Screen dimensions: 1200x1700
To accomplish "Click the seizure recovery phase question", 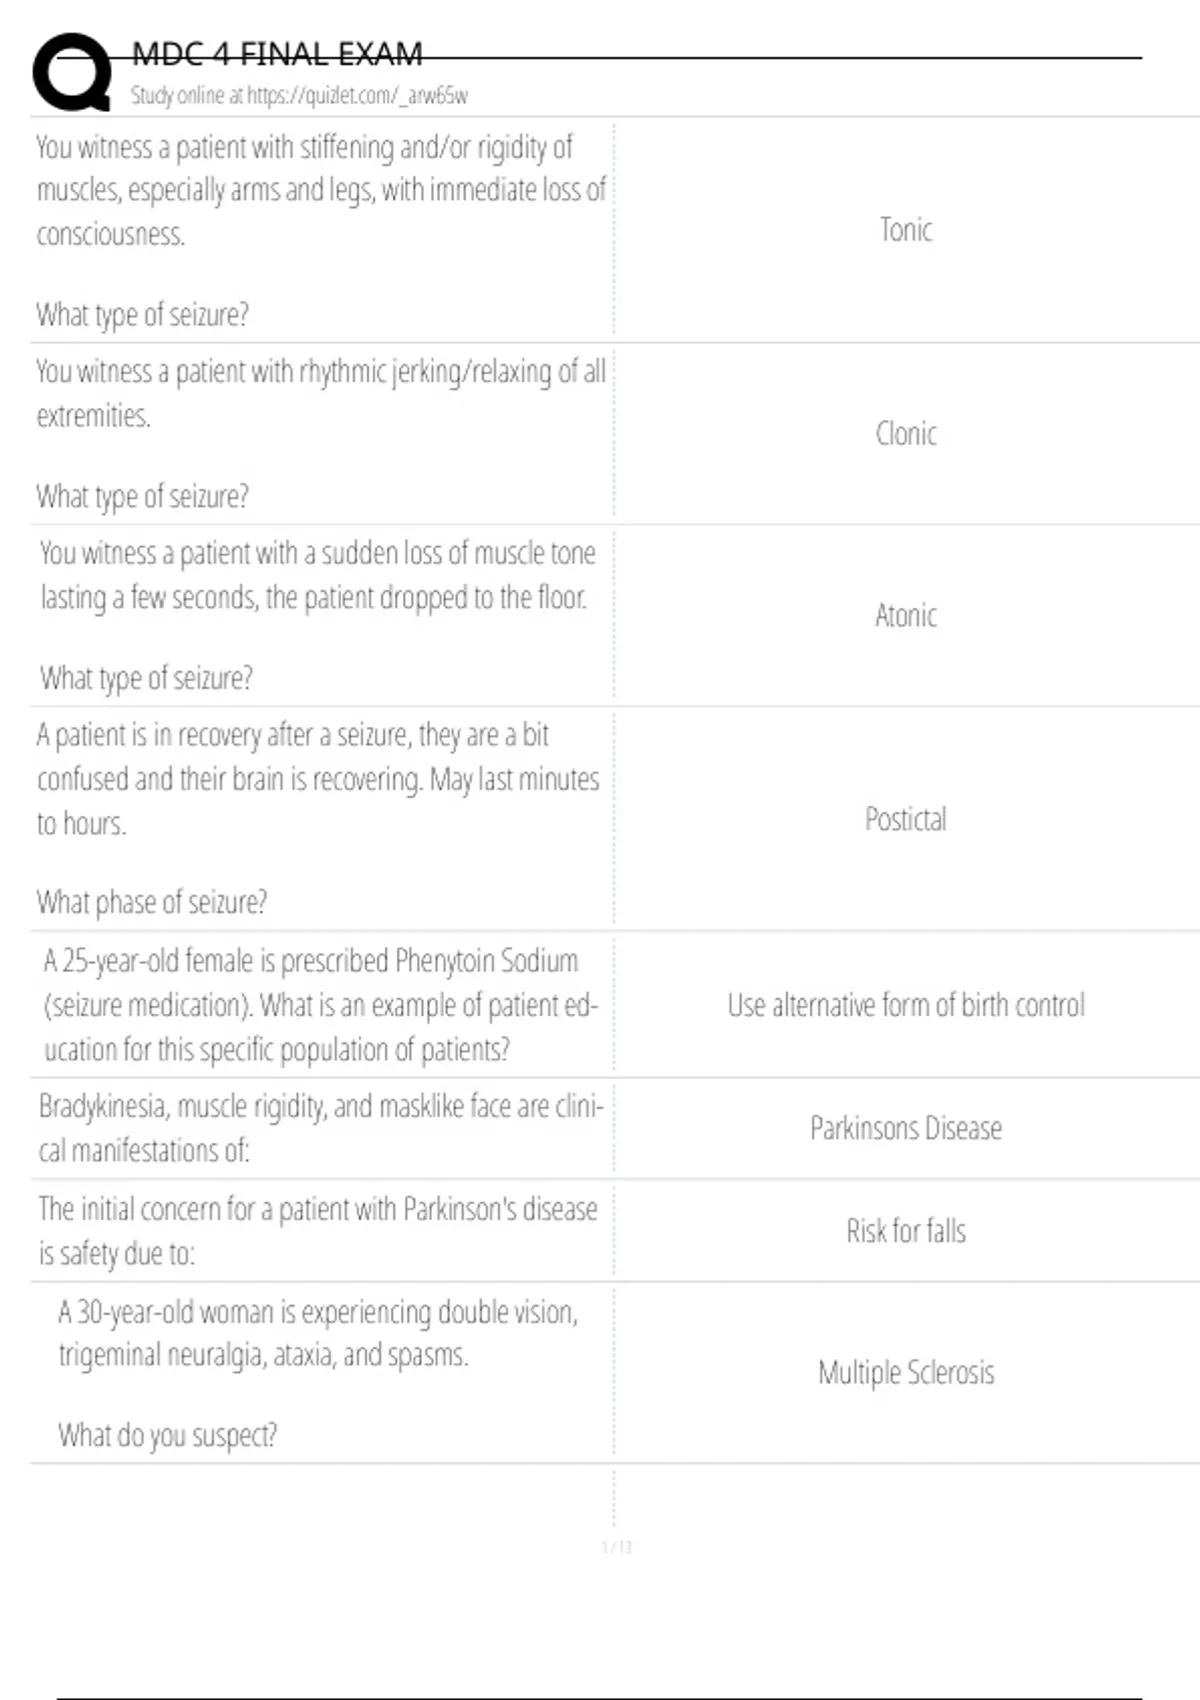I will pyautogui.click(x=317, y=779).
